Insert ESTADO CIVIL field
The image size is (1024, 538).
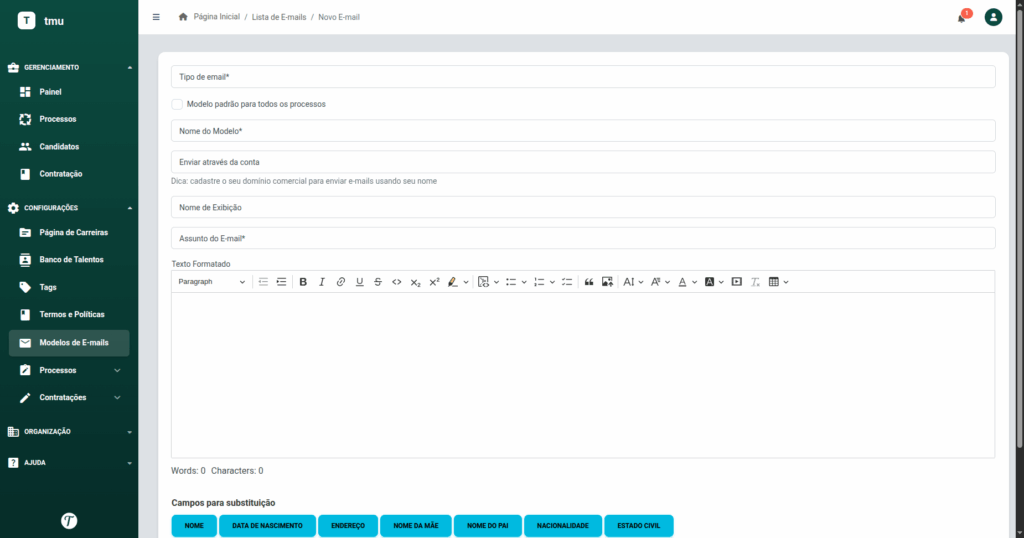tap(639, 526)
